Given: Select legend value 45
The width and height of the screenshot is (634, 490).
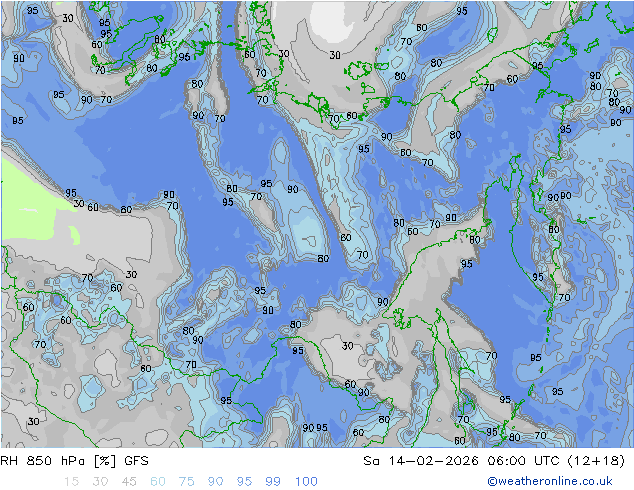Looking at the screenshot, I should click(129, 482).
